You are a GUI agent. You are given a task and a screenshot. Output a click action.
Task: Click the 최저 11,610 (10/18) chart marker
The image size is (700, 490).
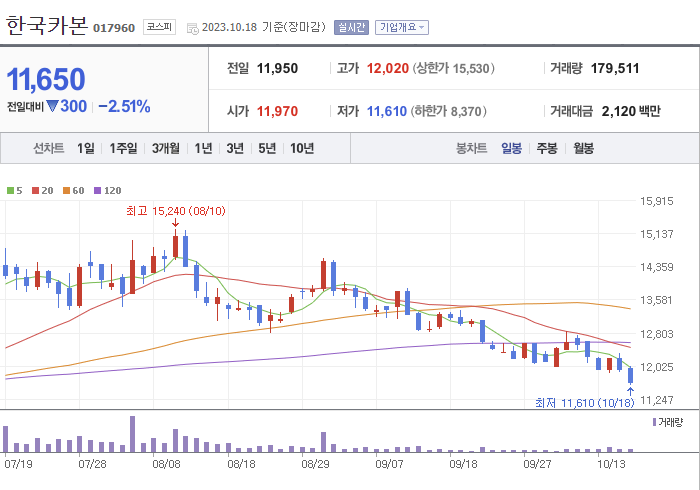coord(585,403)
